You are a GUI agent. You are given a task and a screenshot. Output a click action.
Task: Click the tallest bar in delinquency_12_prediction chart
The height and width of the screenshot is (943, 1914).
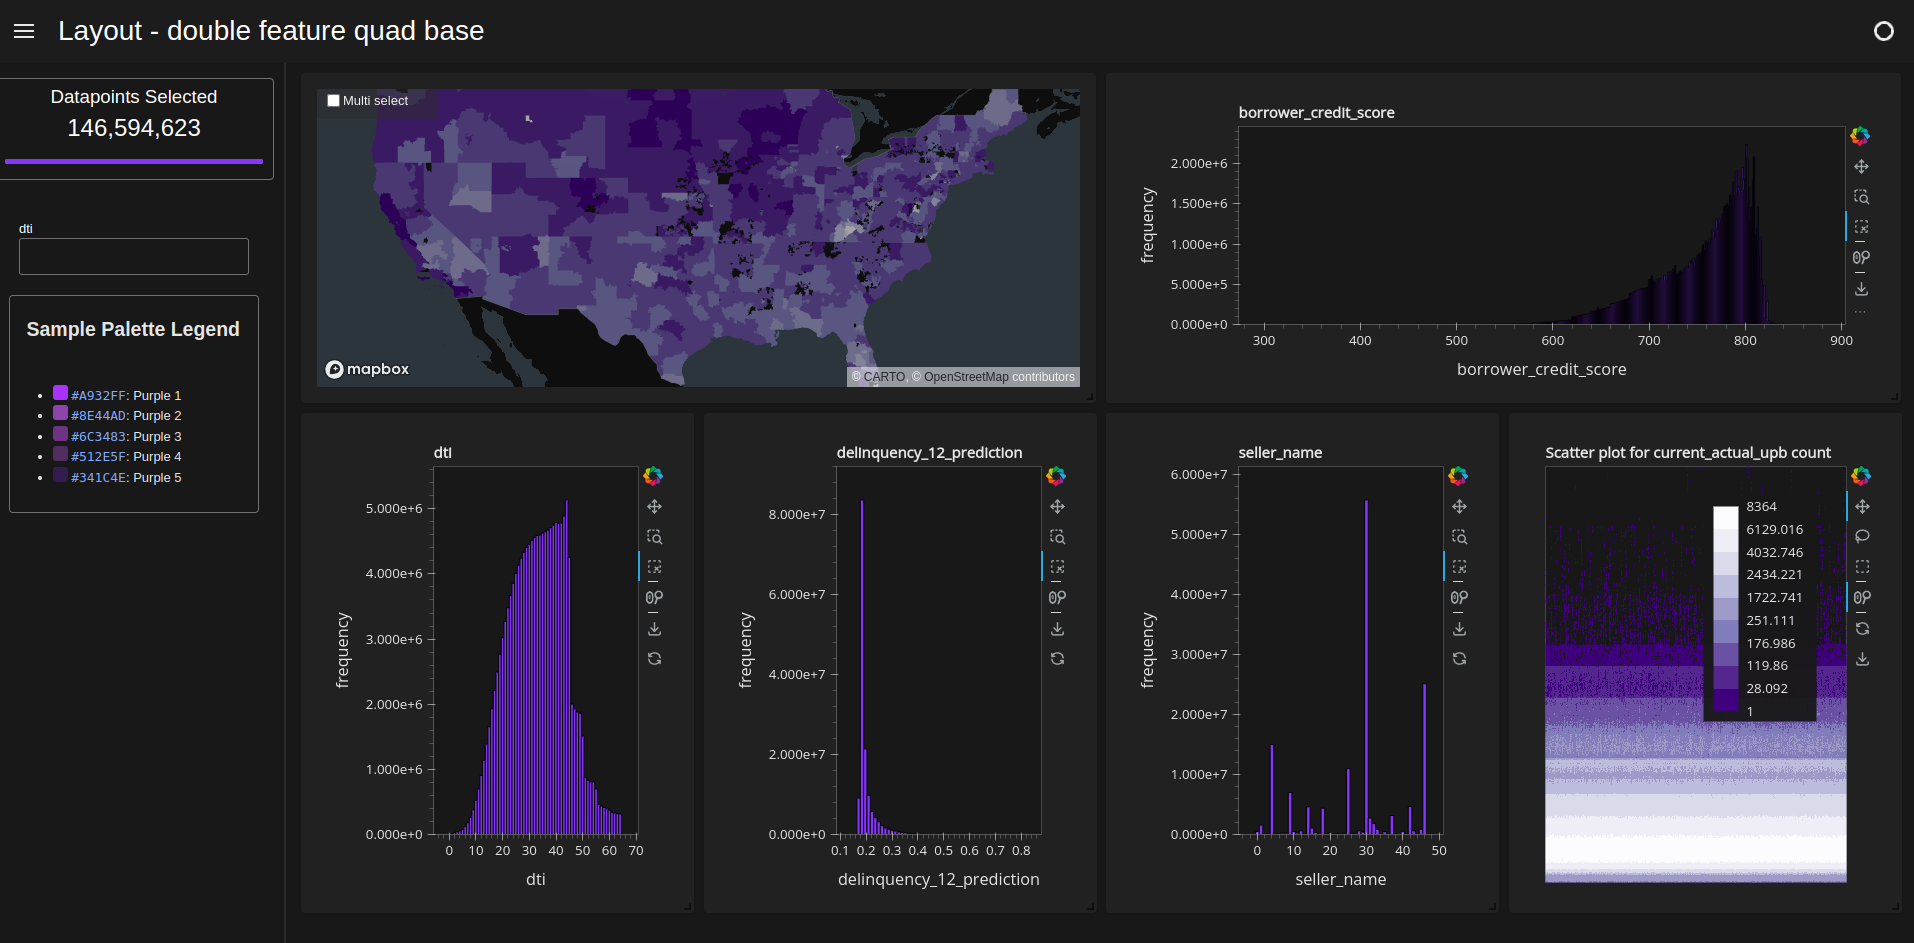pos(861,667)
